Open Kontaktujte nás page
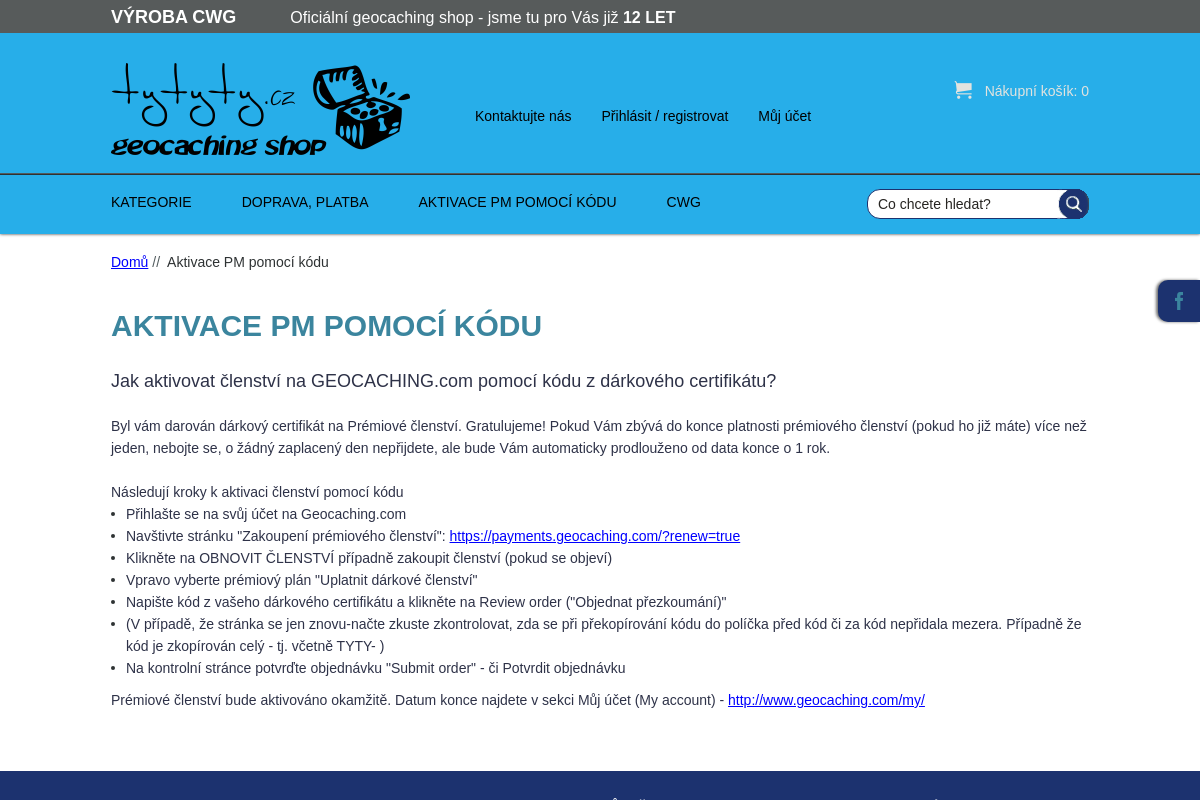The height and width of the screenshot is (800, 1200). [x=523, y=116]
